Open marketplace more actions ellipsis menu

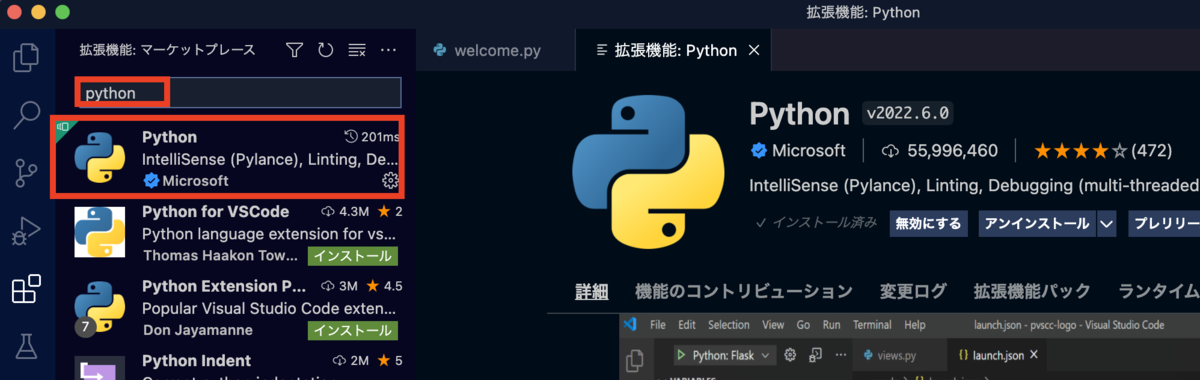[x=389, y=49]
